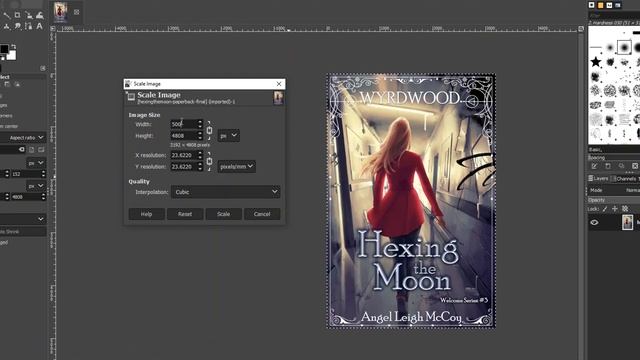Select the Warp Transform tool in toolbox
The image size is (640, 360).
[x=40, y=15]
